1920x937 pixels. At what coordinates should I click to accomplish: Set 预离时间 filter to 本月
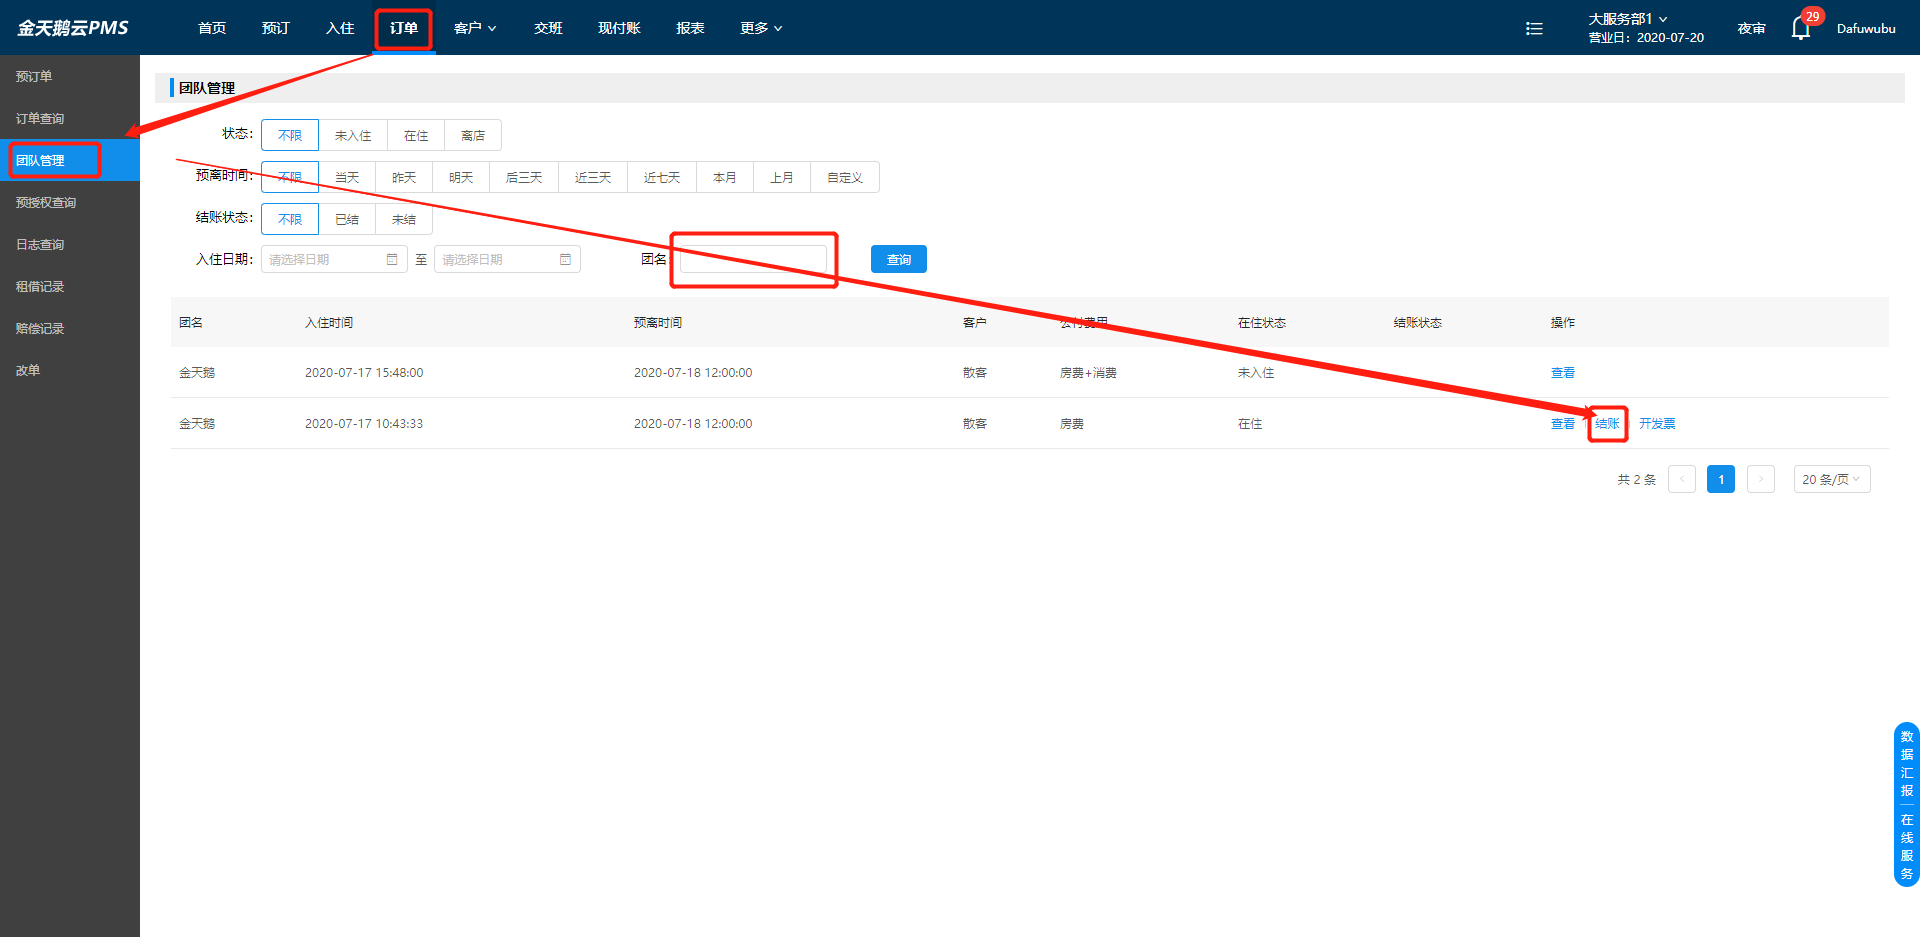tap(725, 178)
